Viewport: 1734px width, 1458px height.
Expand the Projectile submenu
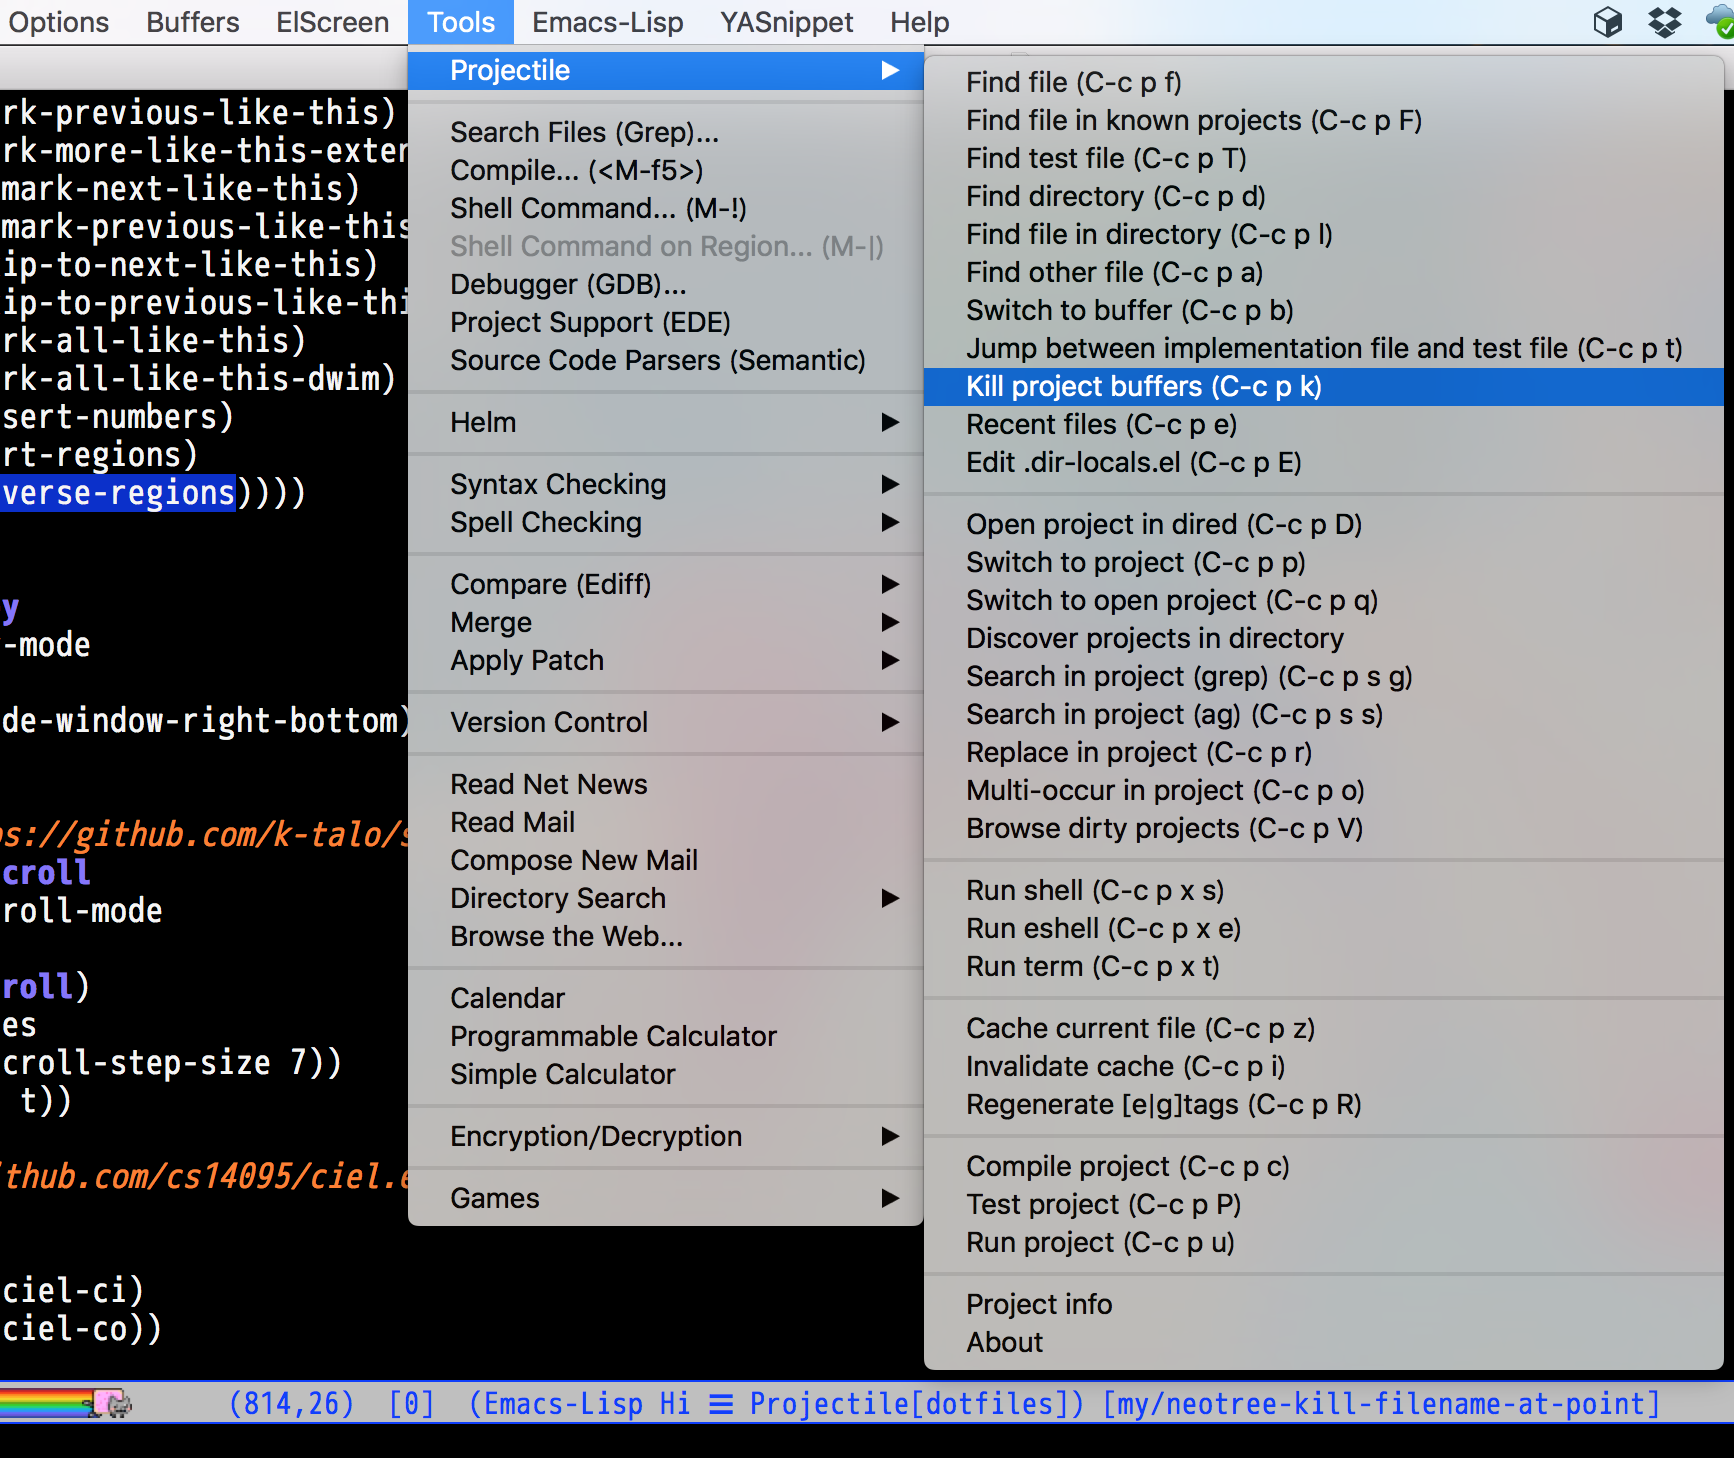pos(666,70)
